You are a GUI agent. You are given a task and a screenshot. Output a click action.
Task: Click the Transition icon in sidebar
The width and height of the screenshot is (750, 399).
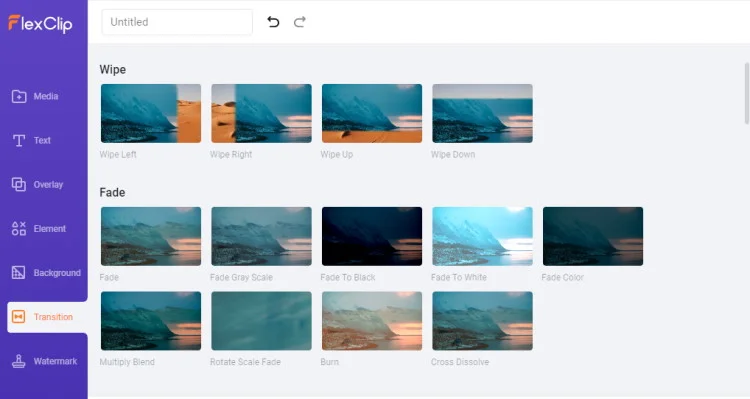pyautogui.click(x=19, y=317)
